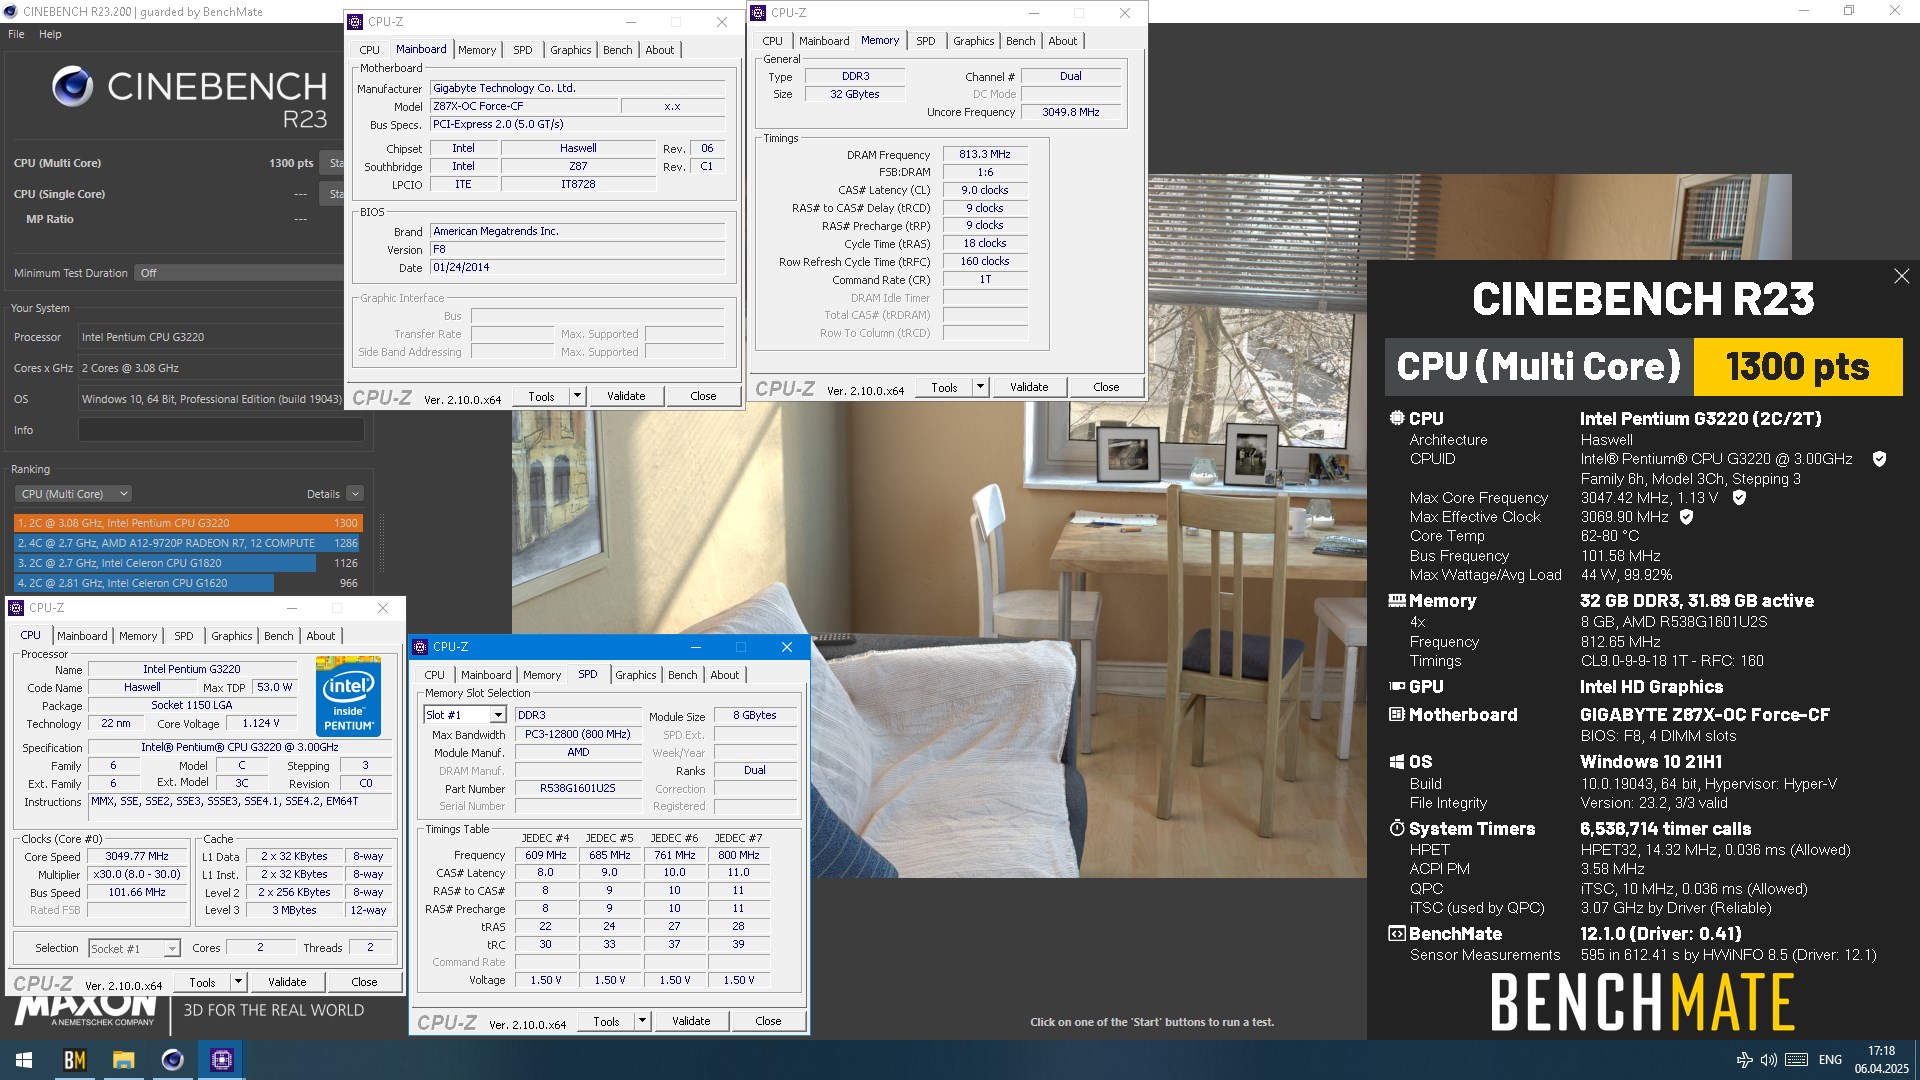Open Cinebench Help menu

50,34
